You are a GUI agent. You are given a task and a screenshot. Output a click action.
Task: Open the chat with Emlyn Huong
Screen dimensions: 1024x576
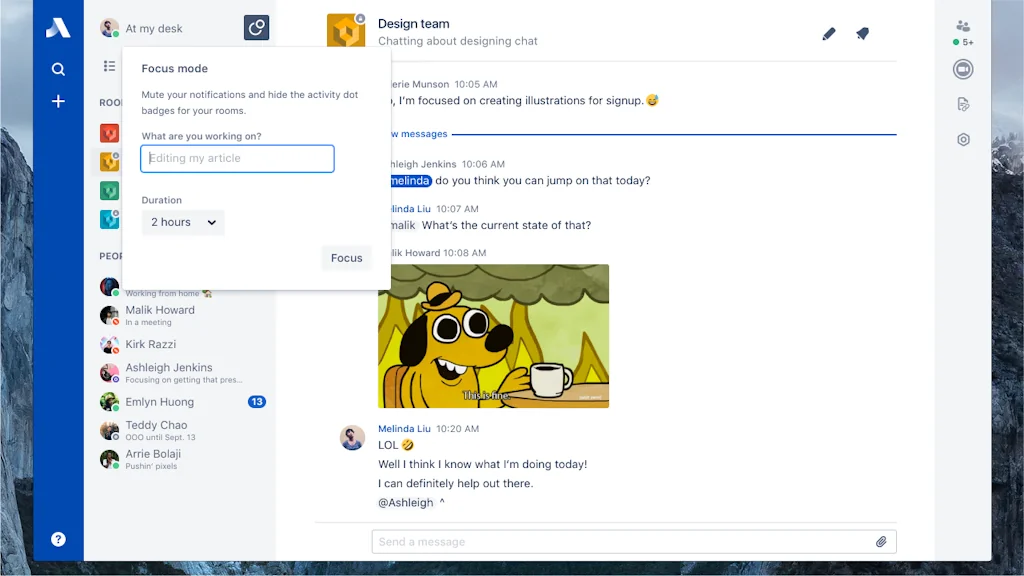coord(158,401)
